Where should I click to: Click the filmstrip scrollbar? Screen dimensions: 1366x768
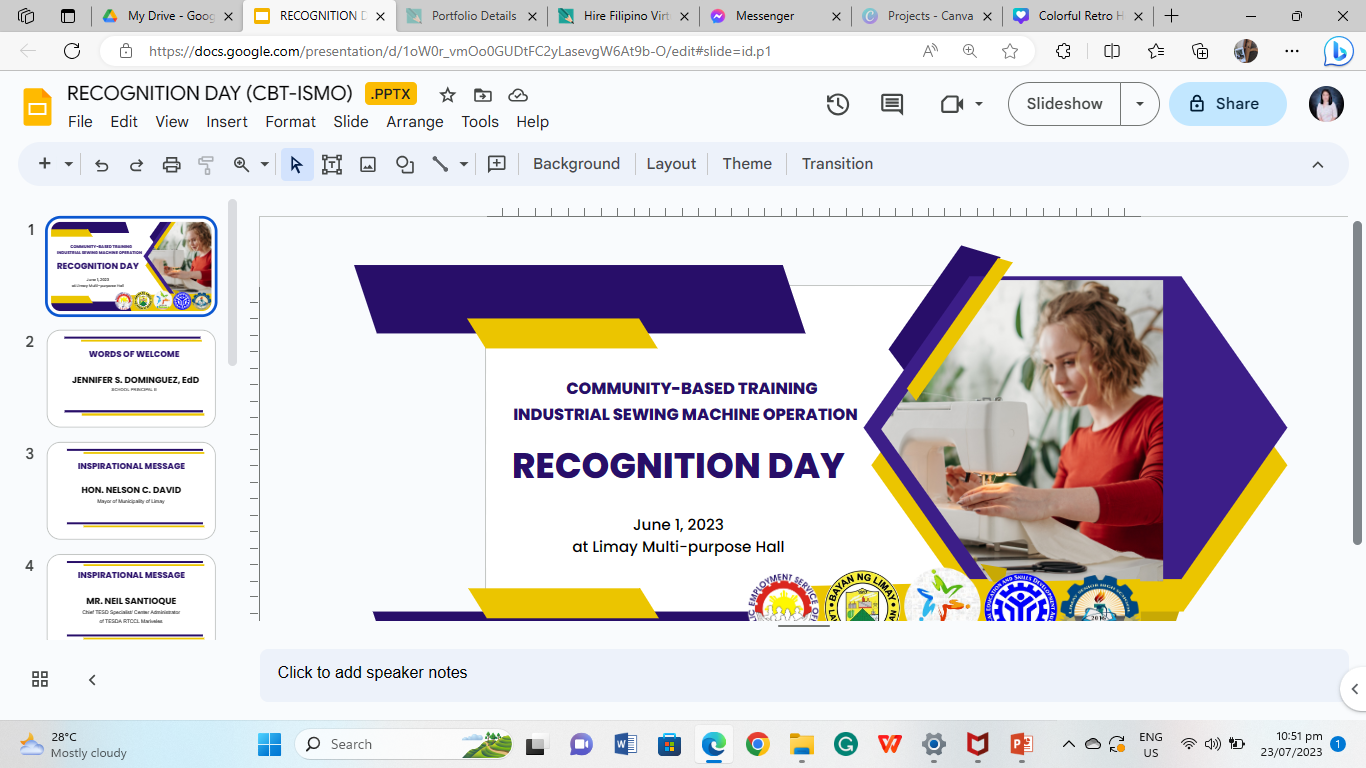point(233,282)
